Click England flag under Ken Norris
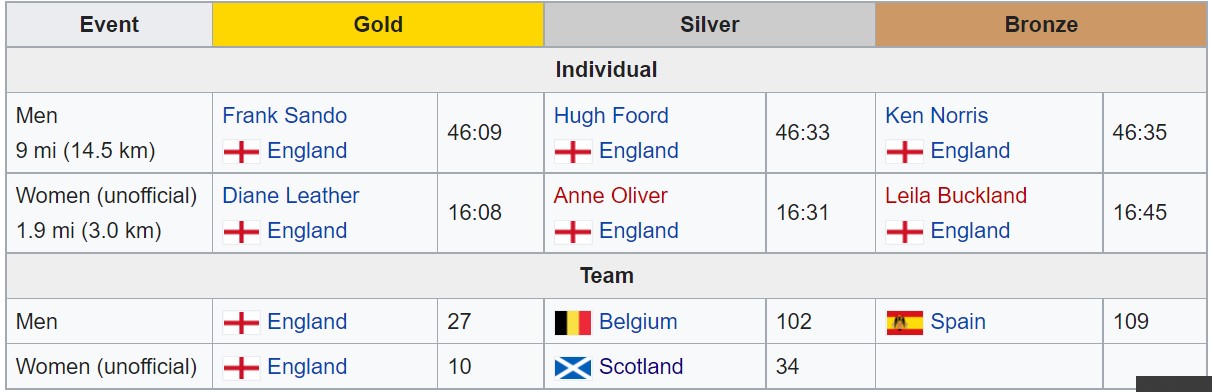This screenshot has width=1212, height=392. click(904, 151)
